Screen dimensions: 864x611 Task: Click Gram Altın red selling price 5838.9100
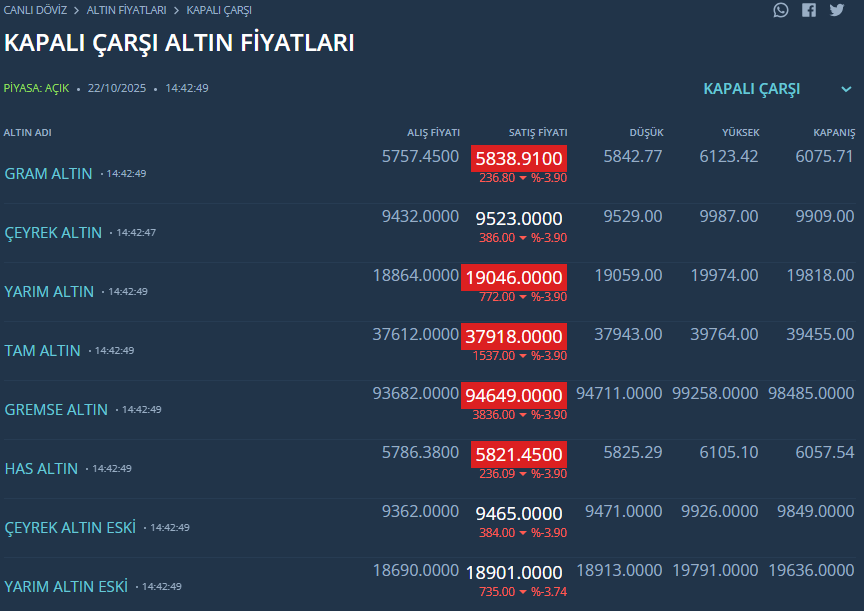tap(519, 158)
